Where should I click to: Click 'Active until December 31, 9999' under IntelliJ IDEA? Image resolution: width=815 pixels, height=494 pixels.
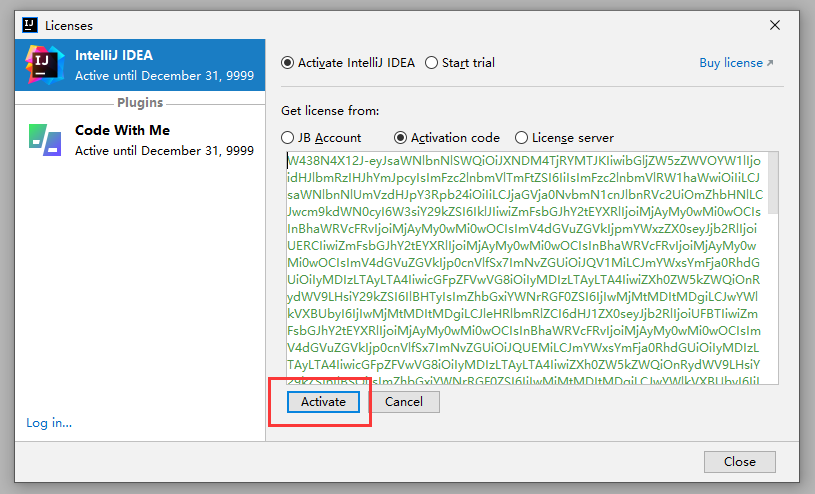coord(164,76)
